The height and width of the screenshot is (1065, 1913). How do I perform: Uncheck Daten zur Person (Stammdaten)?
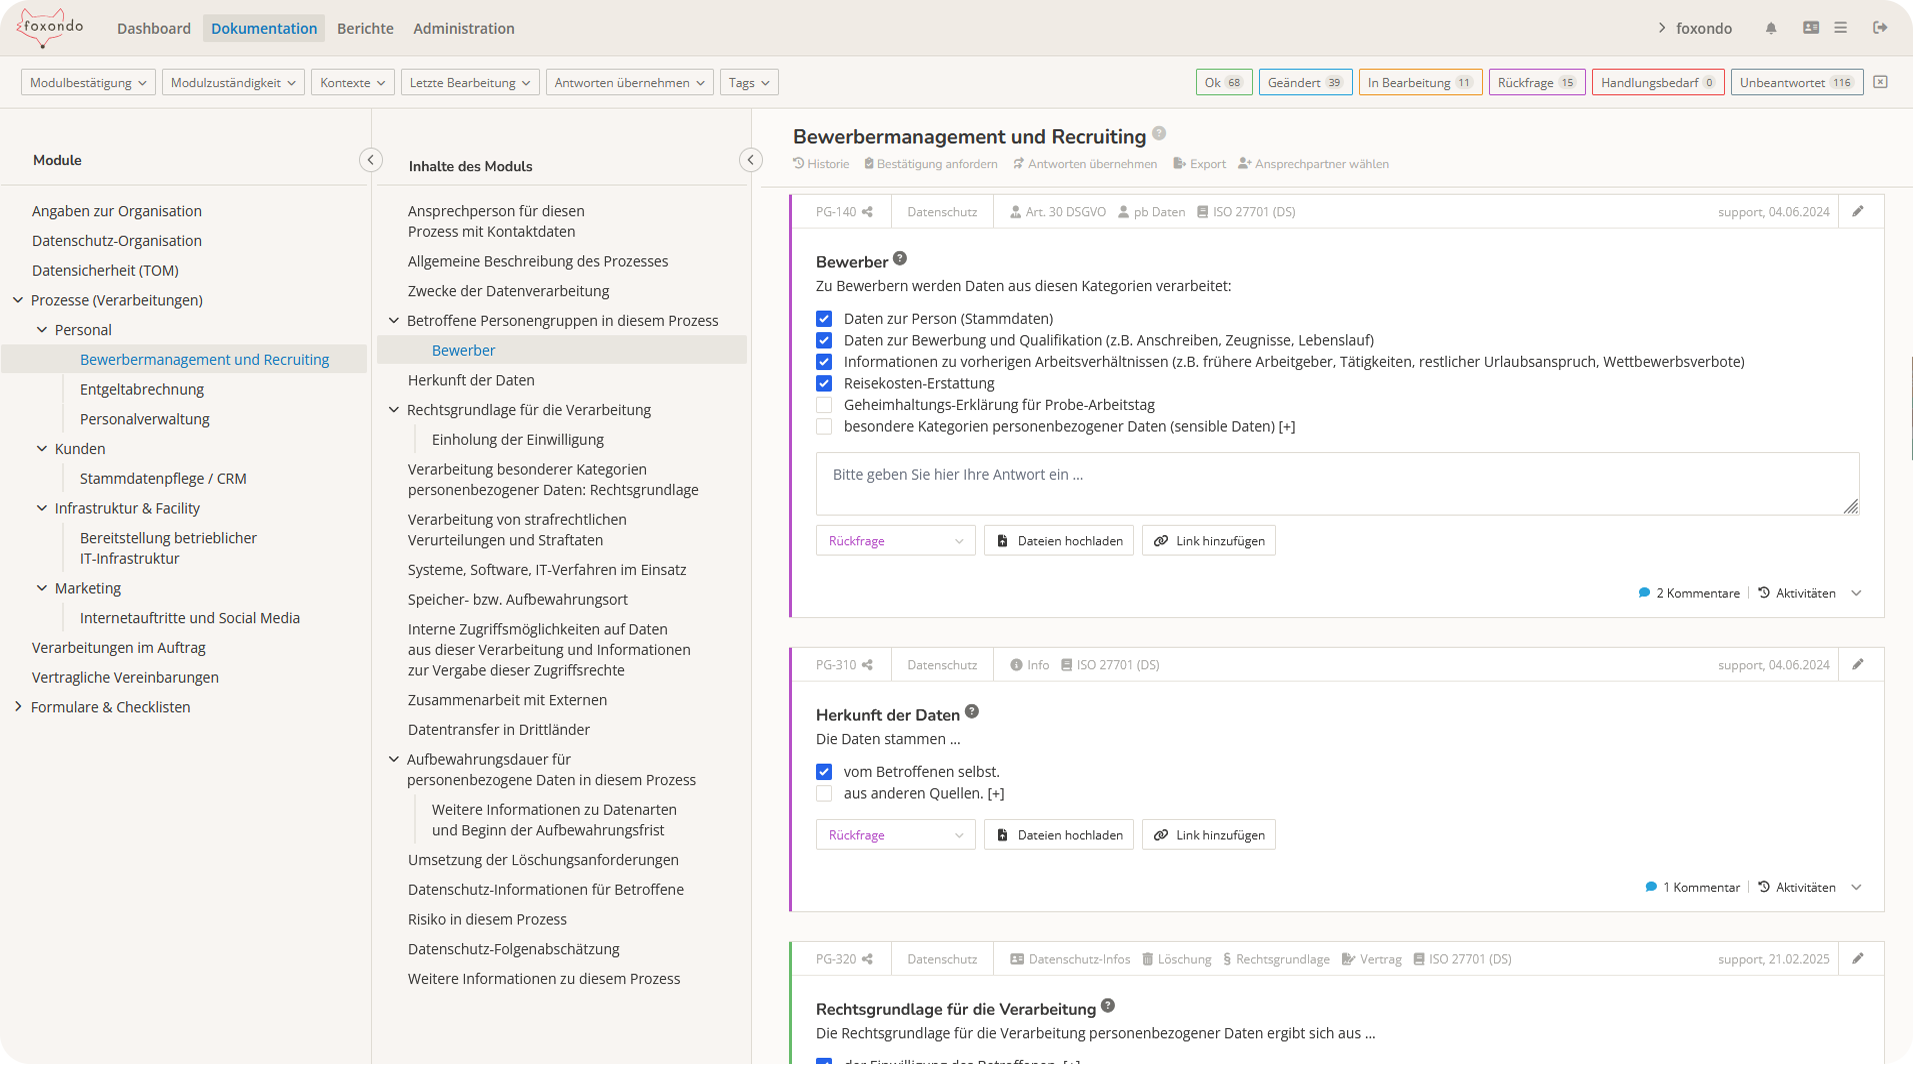coord(824,319)
